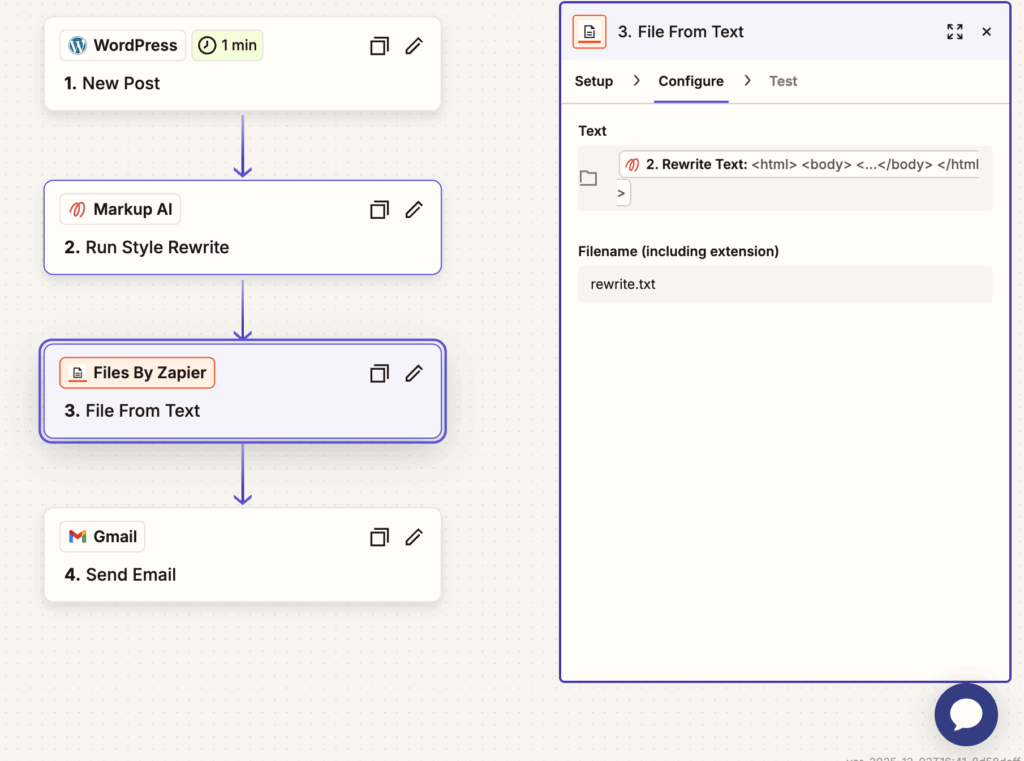Open the chat support bubble
Viewport: 1024px width, 761px height.
coord(965,714)
